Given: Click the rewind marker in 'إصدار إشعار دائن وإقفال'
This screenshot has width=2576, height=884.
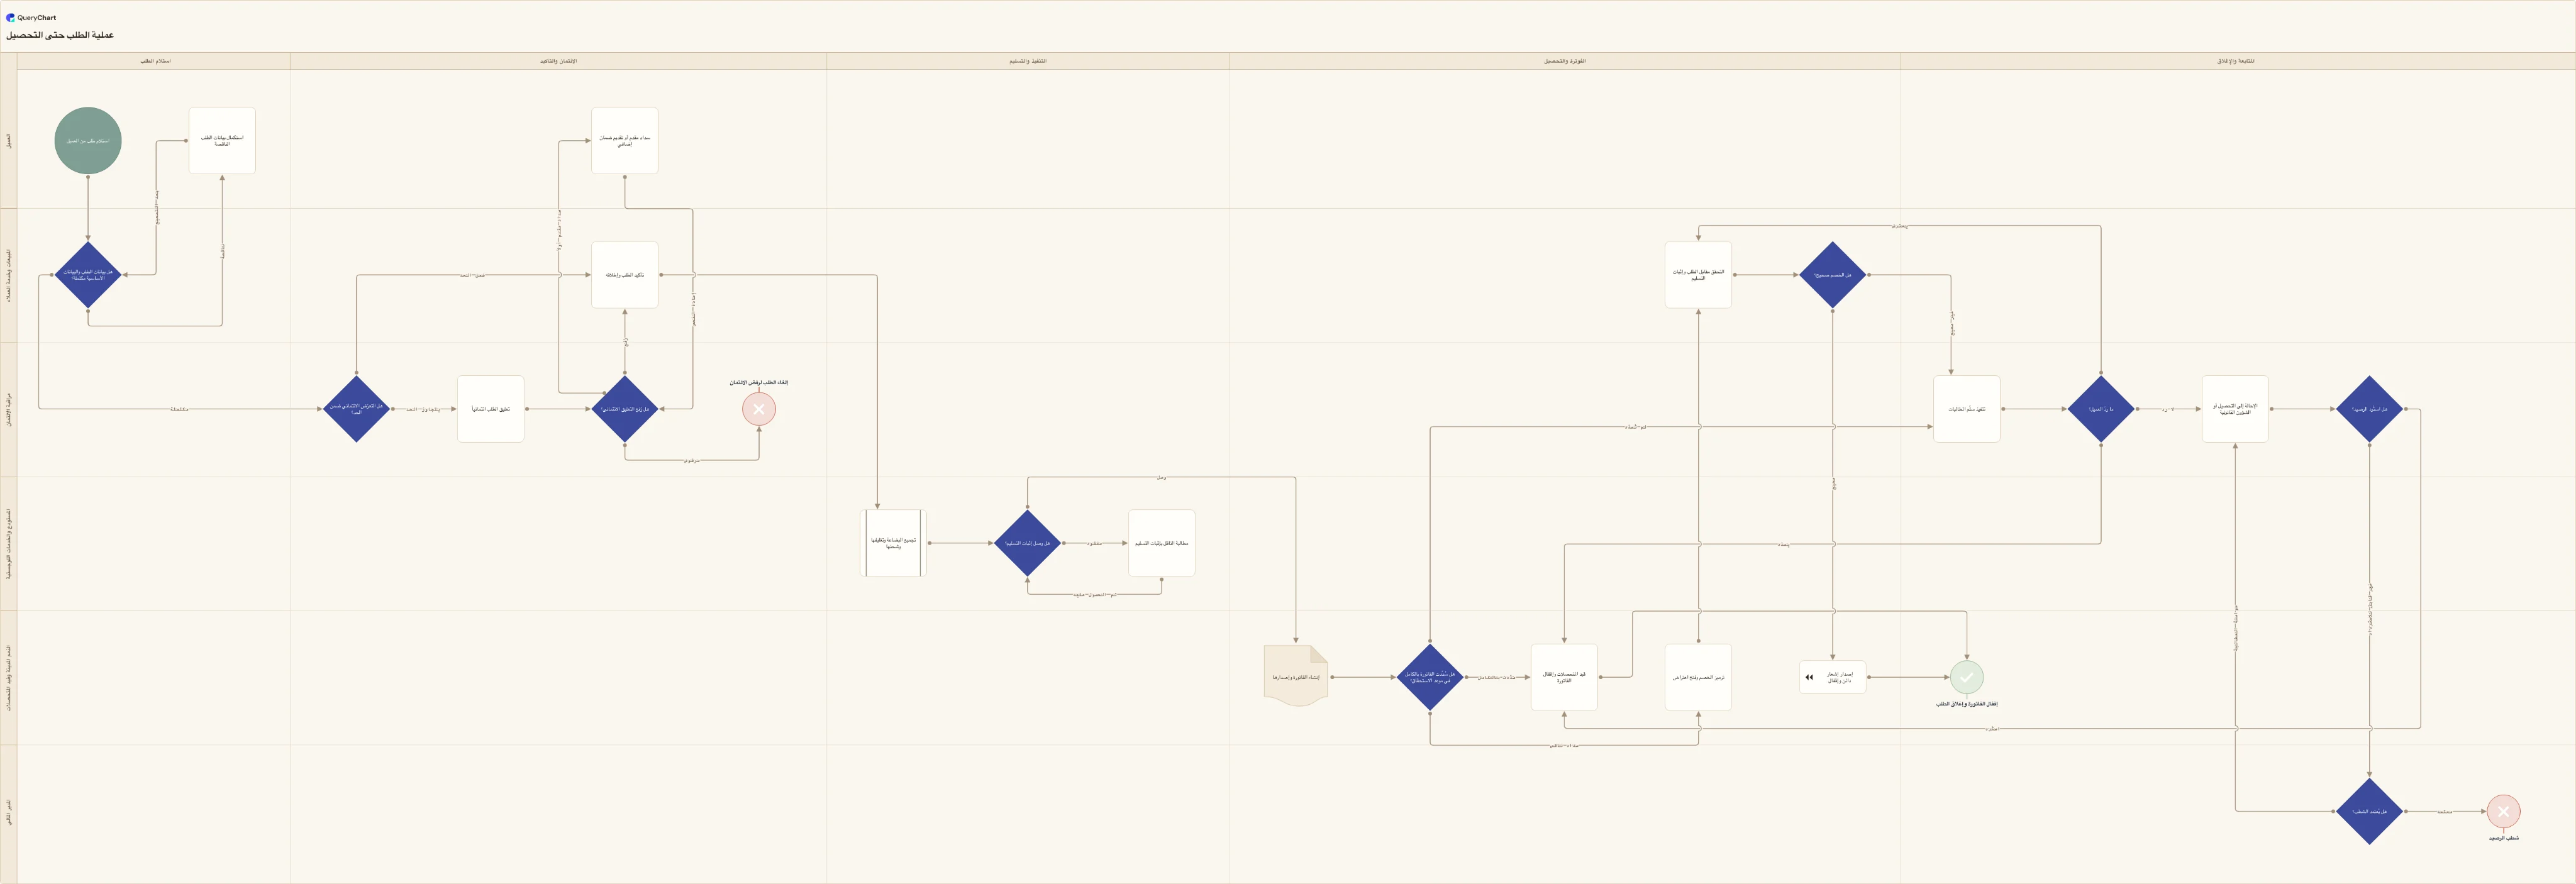Looking at the screenshot, I should click(1809, 677).
